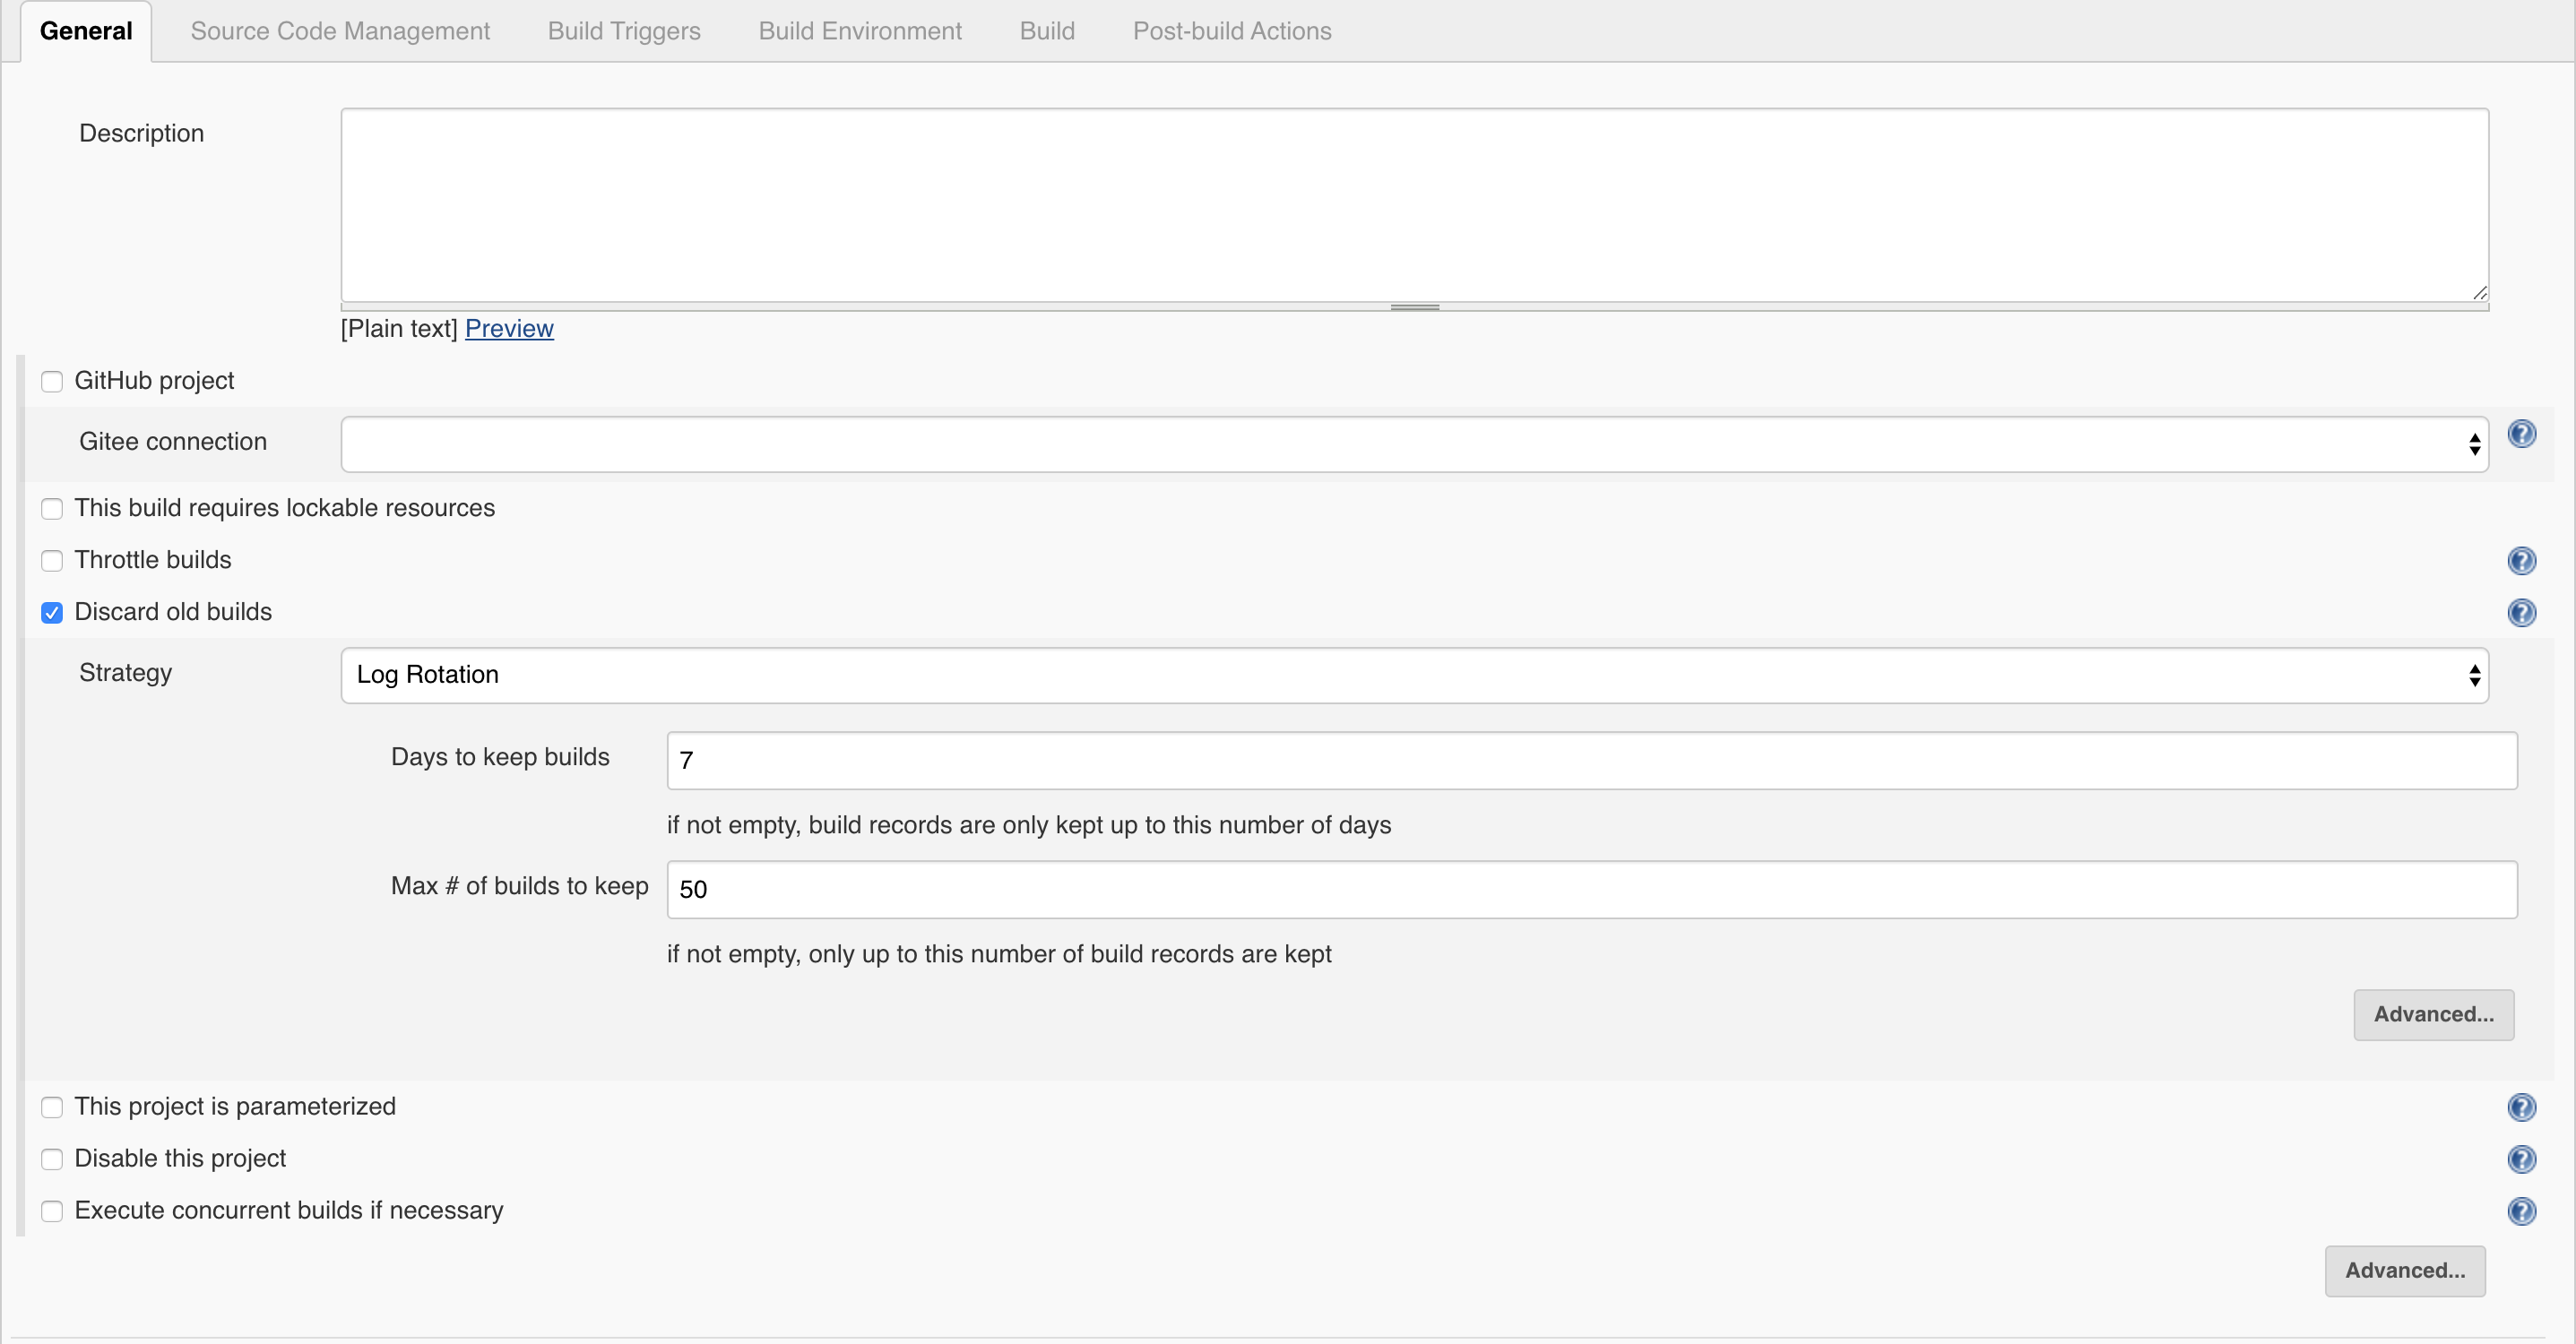Expand the Strategy Log Rotation dropdown
This screenshot has height=1344, width=2576.
point(1414,675)
